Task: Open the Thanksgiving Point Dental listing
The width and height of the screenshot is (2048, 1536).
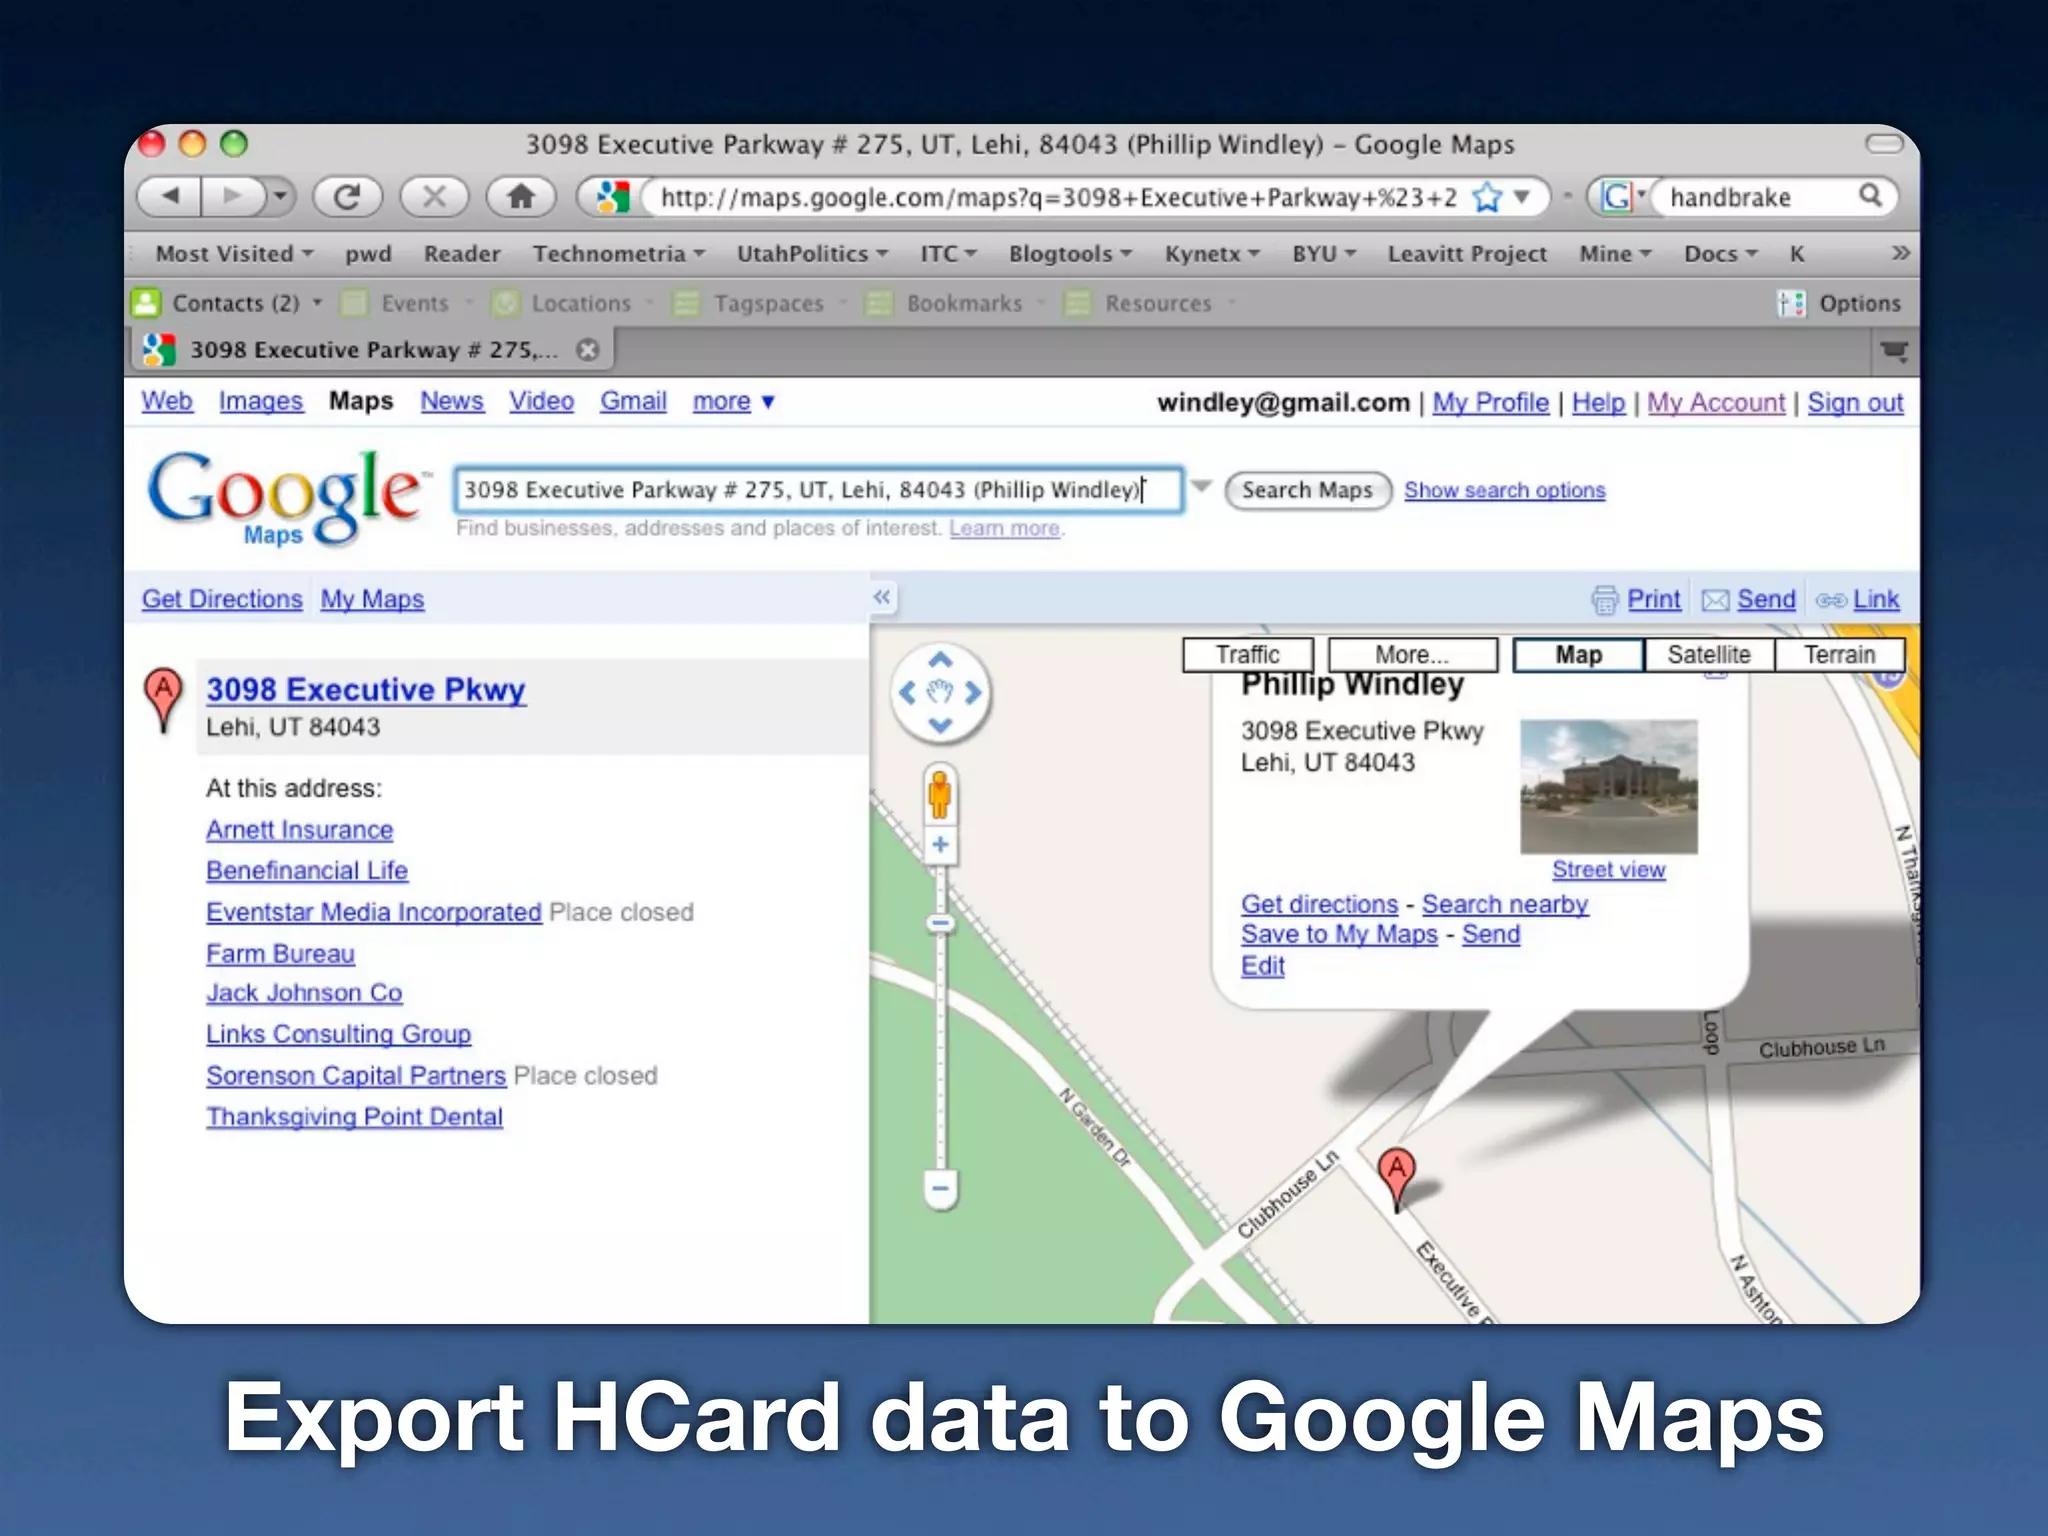Action: [354, 1117]
